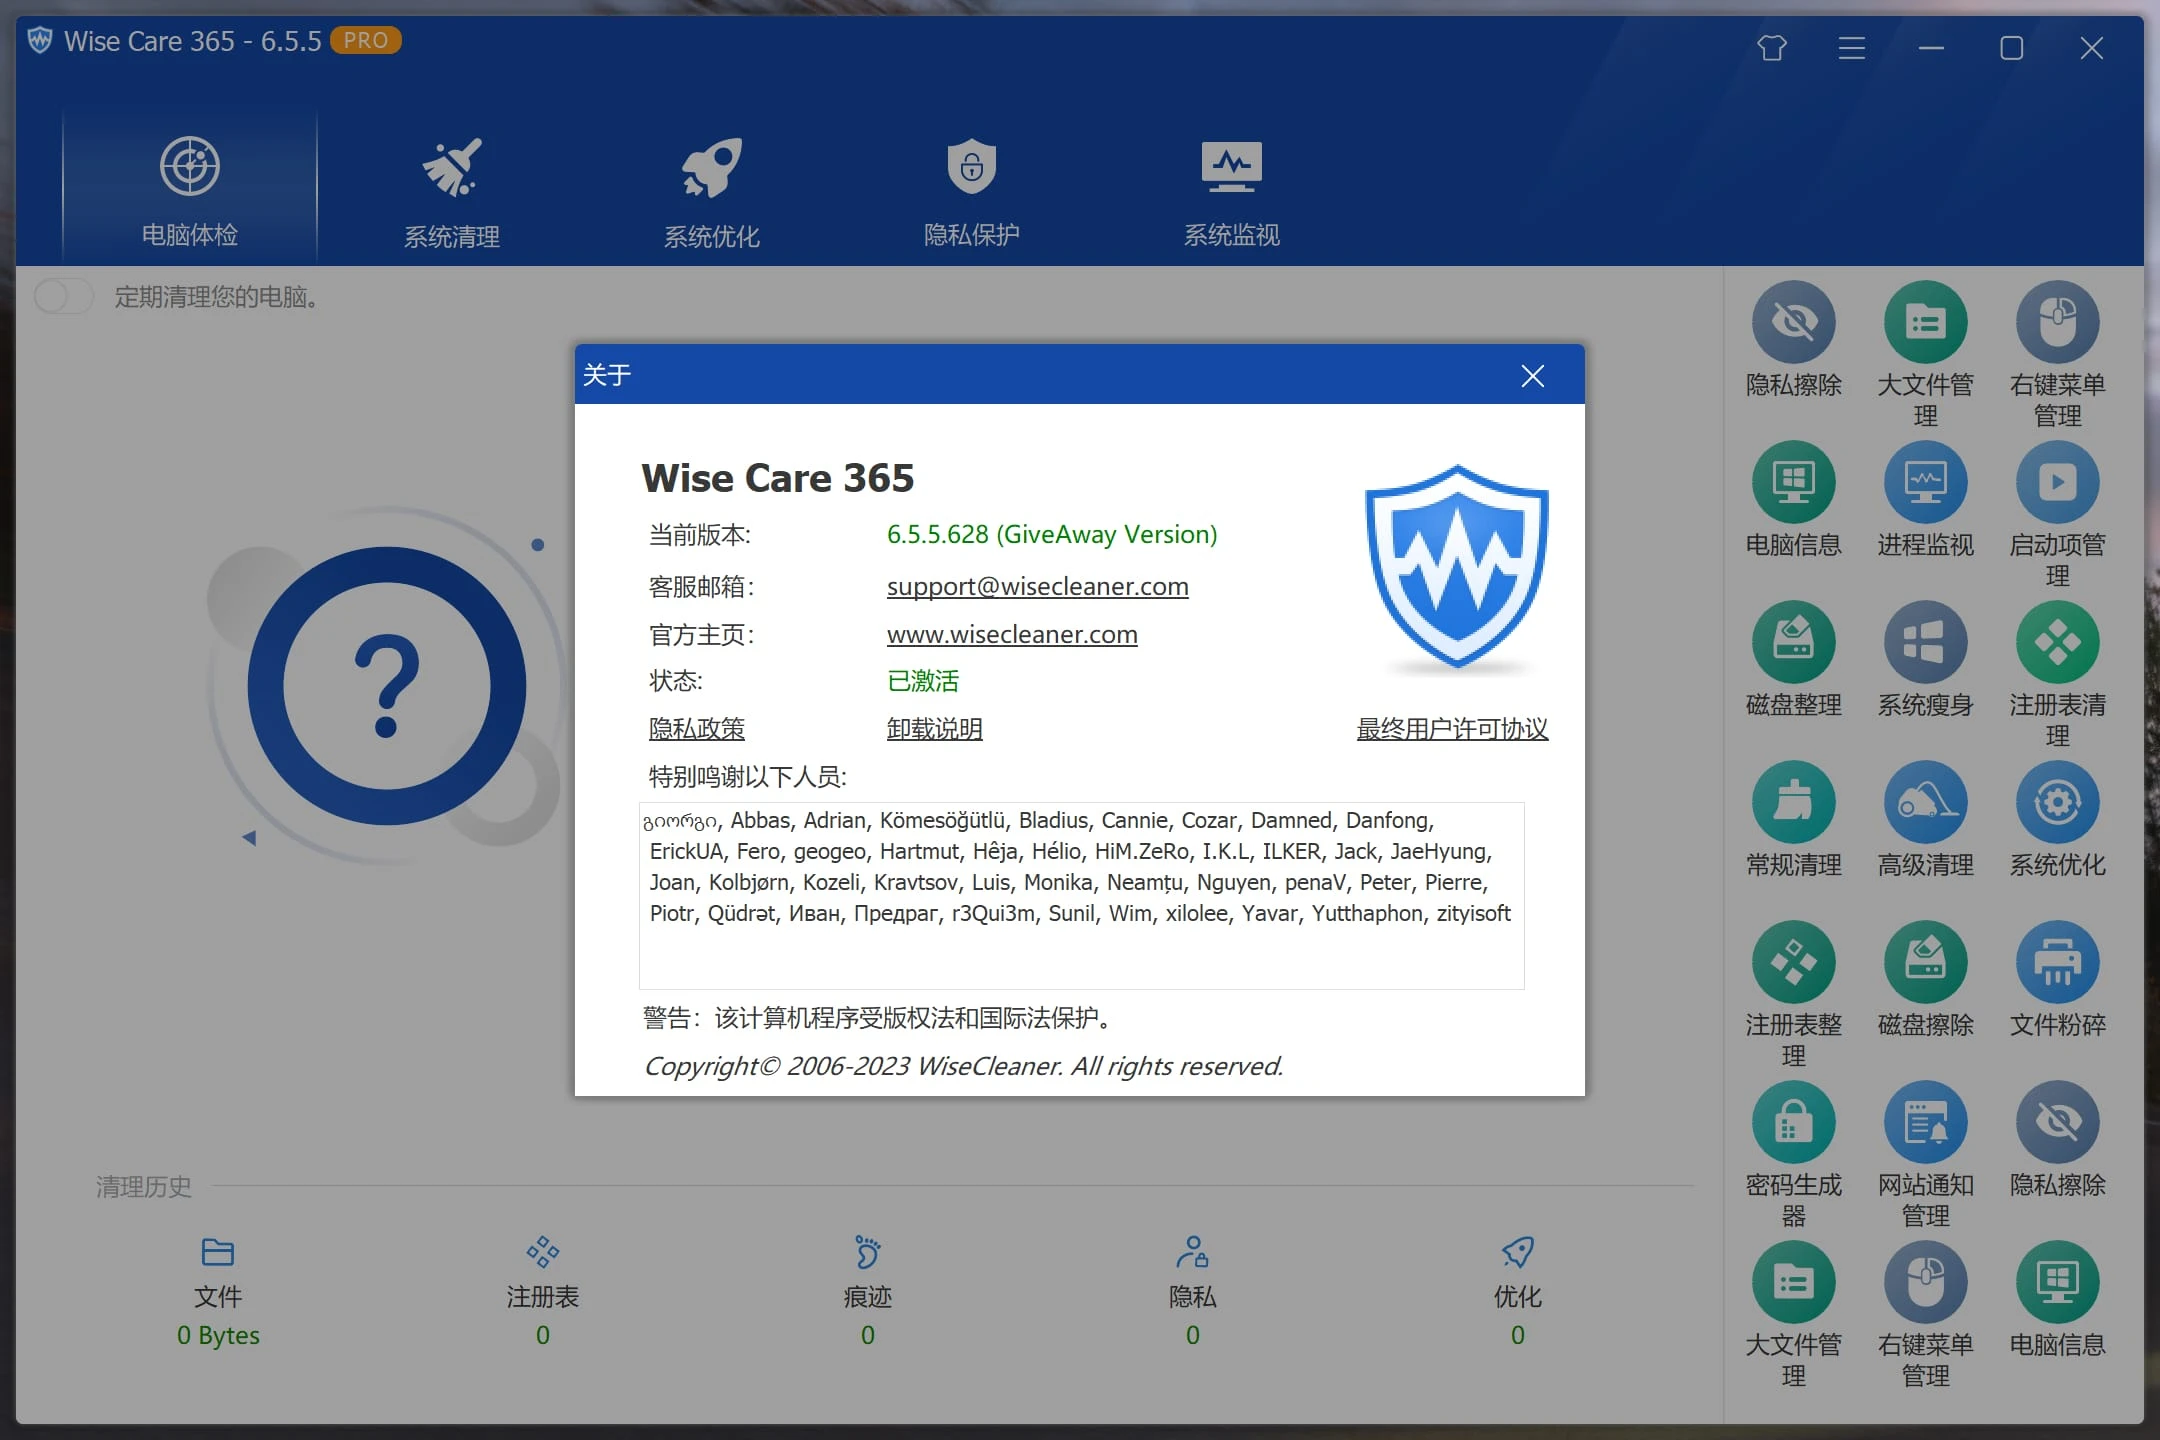Open 磁盘整理 tool icon
The height and width of the screenshot is (1440, 2160).
(x=1793, y=642)
